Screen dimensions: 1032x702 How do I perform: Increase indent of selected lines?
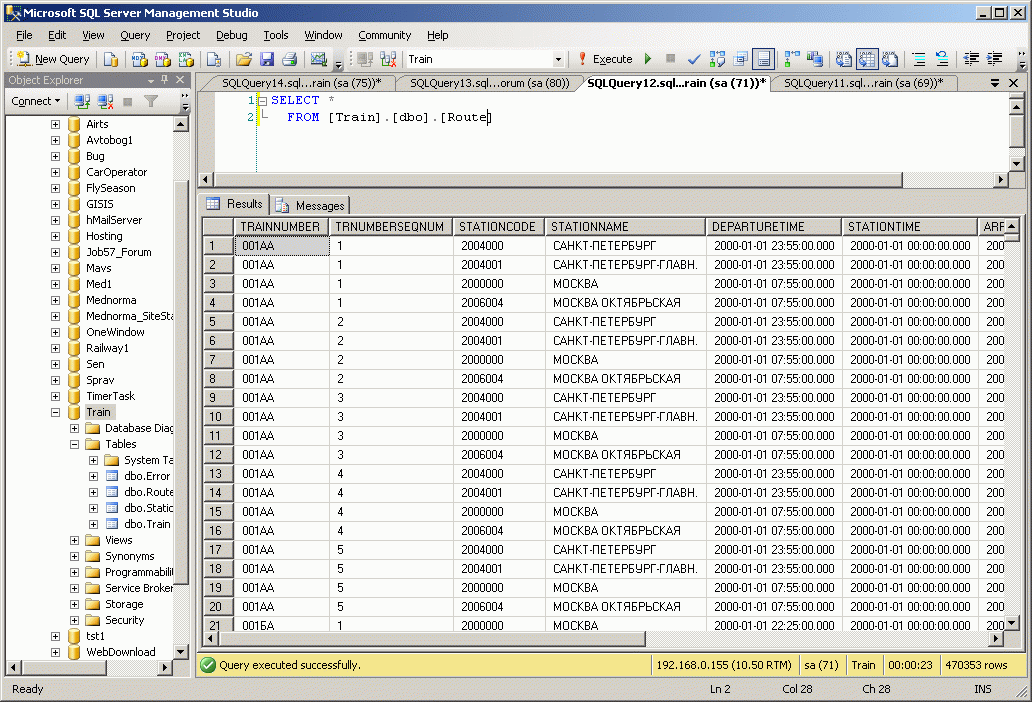(994, 59)
